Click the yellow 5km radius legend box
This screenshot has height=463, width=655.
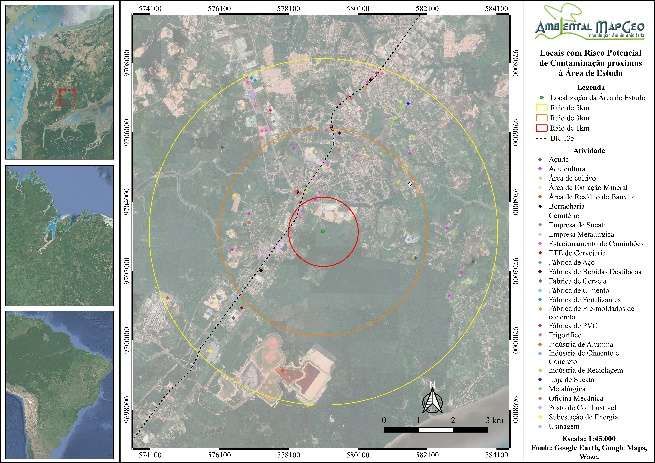click(543, 107)
